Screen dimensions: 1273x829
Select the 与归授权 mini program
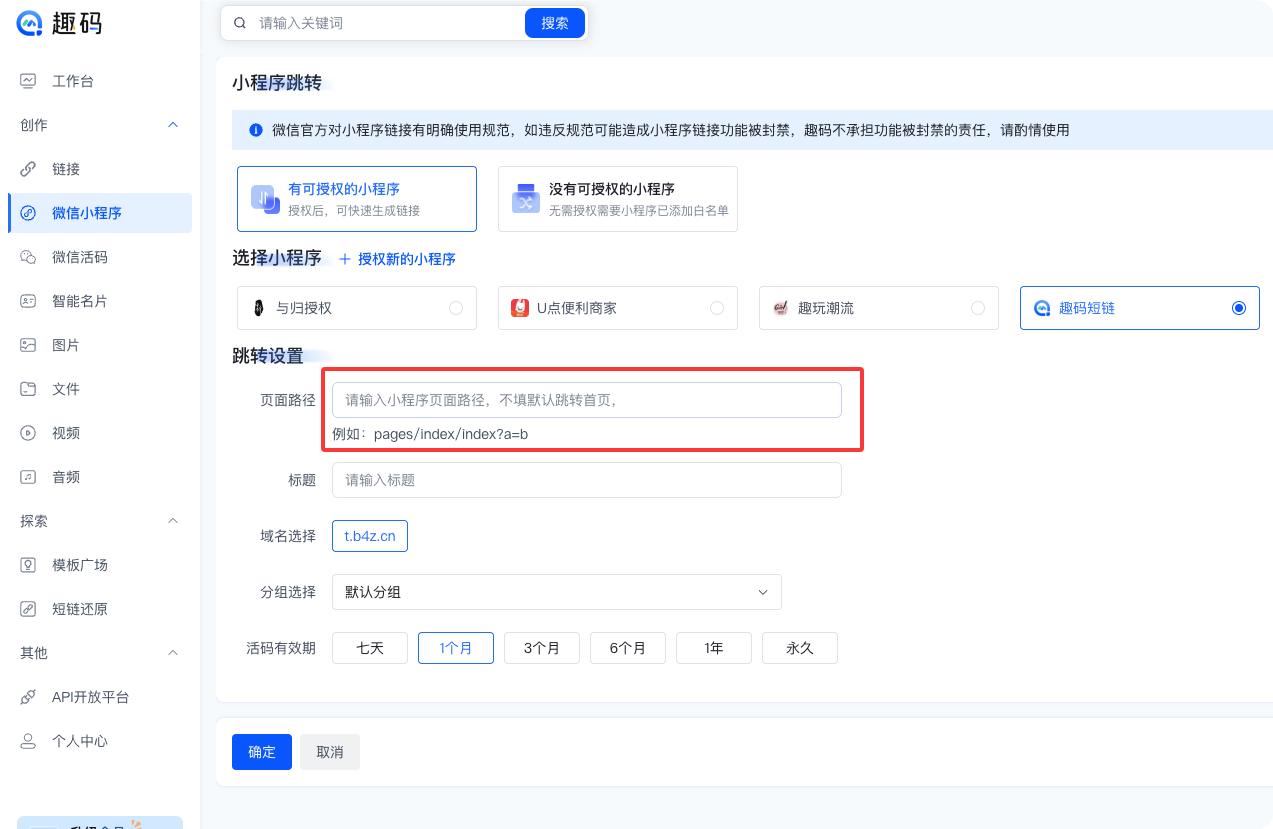pyautogui.click(x=356, y=308)
